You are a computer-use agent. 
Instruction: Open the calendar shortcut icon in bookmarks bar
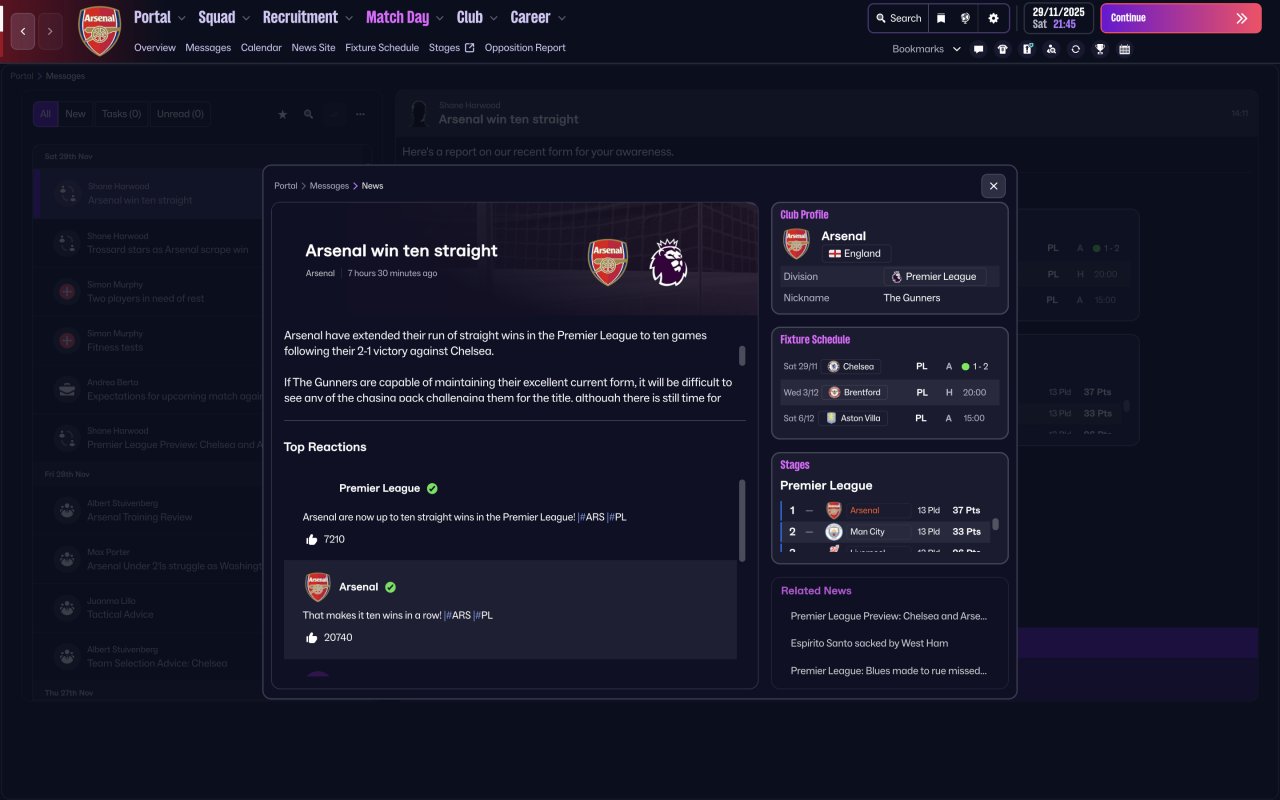coord(1125,49)
